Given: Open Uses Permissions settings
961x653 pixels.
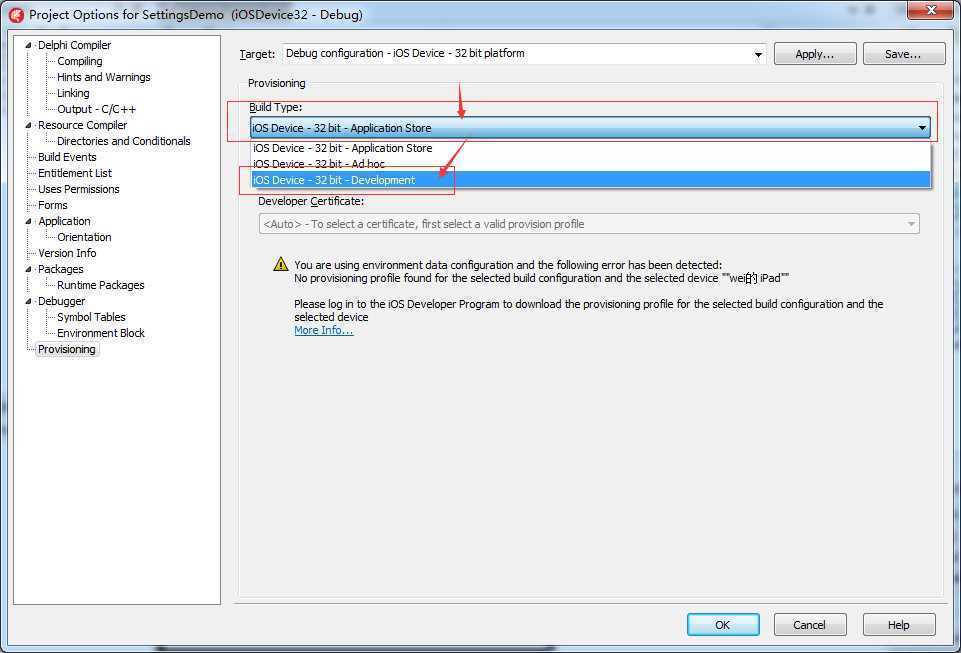Looking at the screenshot, I should [x=78, y=189].
